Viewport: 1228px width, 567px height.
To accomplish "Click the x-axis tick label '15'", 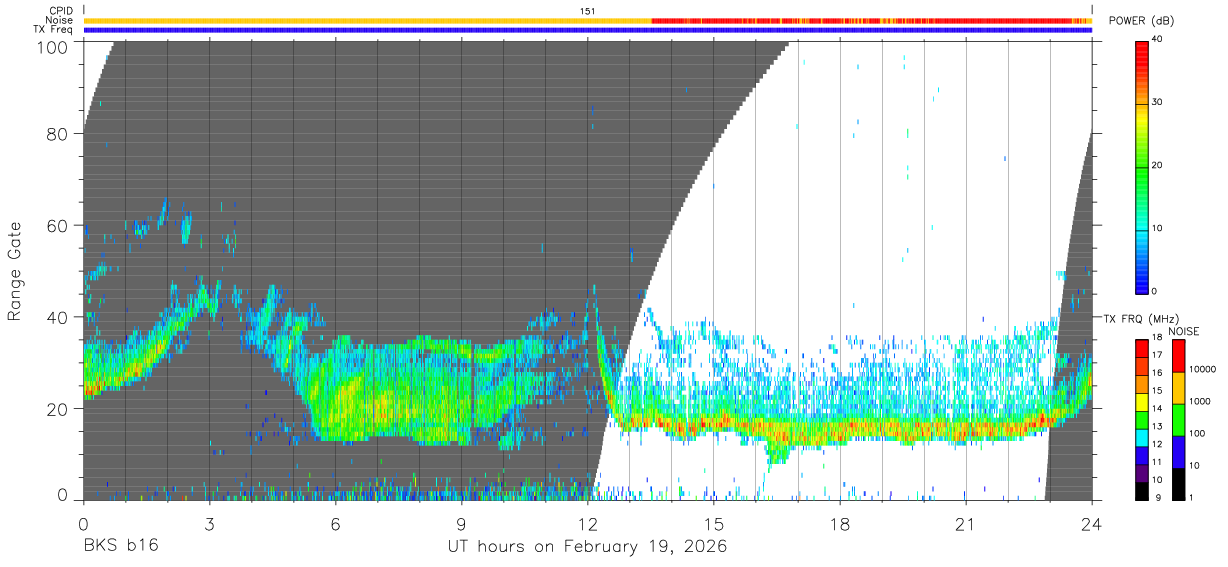I will pyautogui.click(x=714, y=523).
